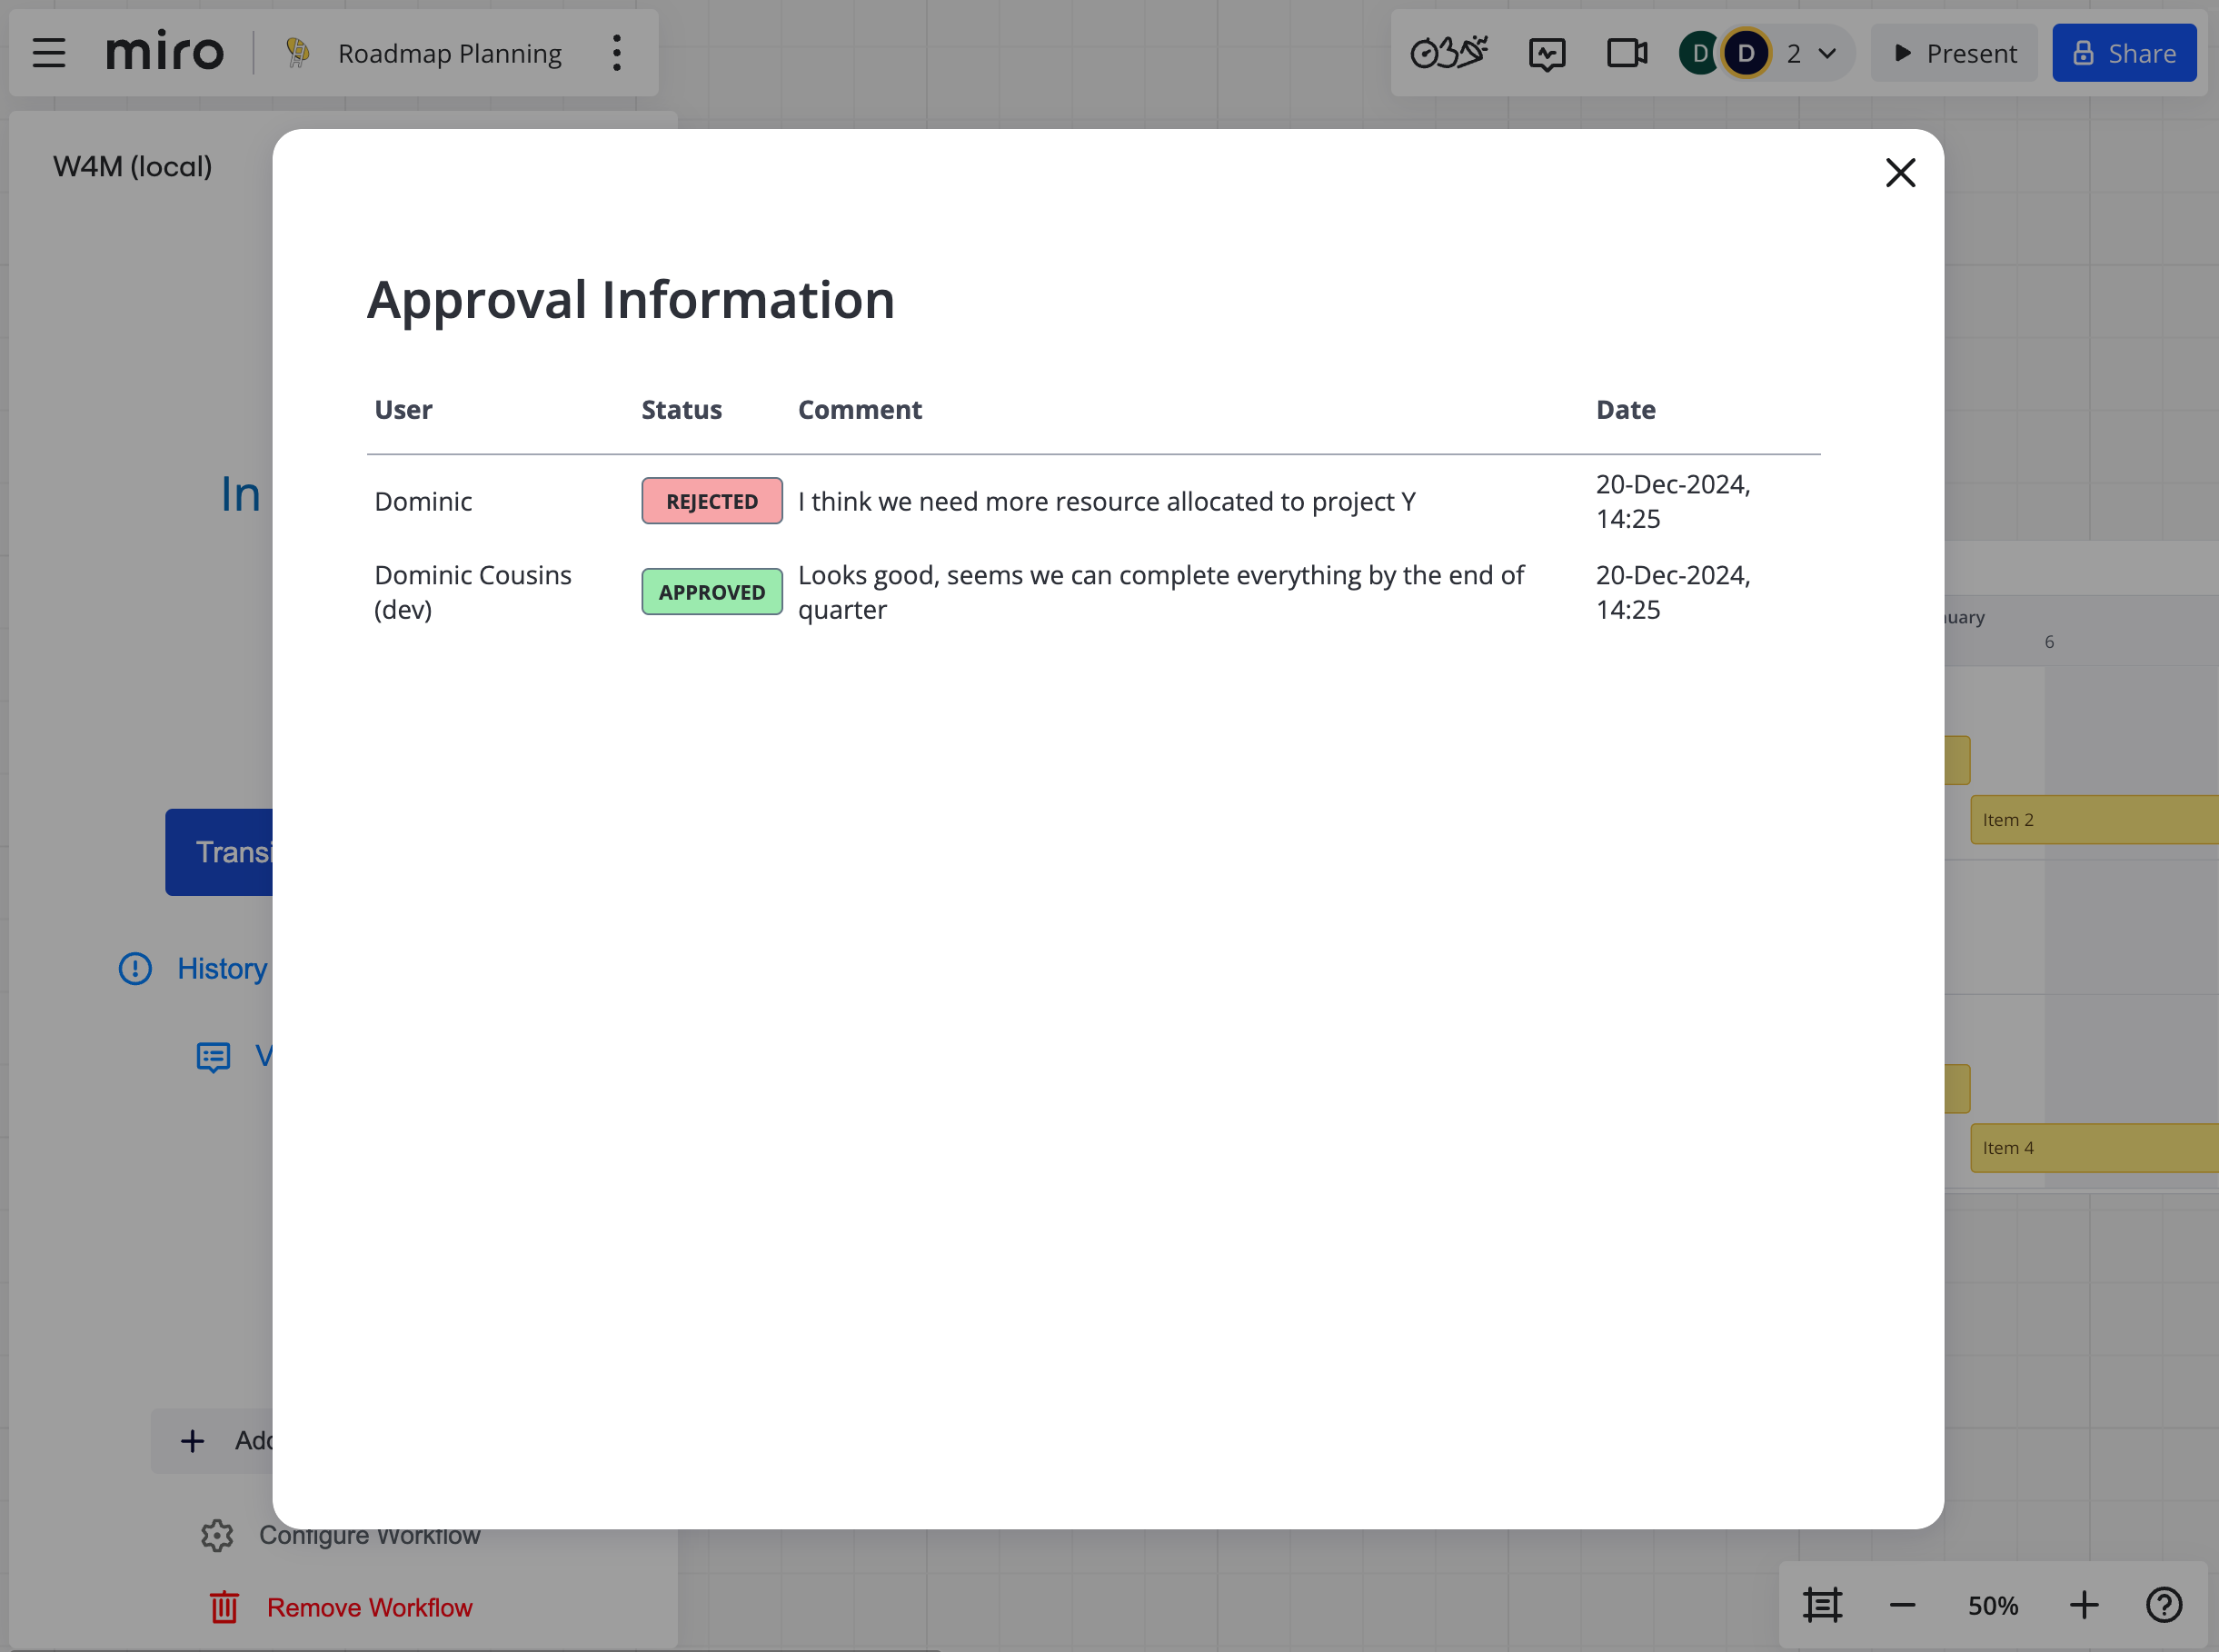Zoom in with plus button
The height and width of the screenshot is (1652, 2219).
tap(2084, 1605)
